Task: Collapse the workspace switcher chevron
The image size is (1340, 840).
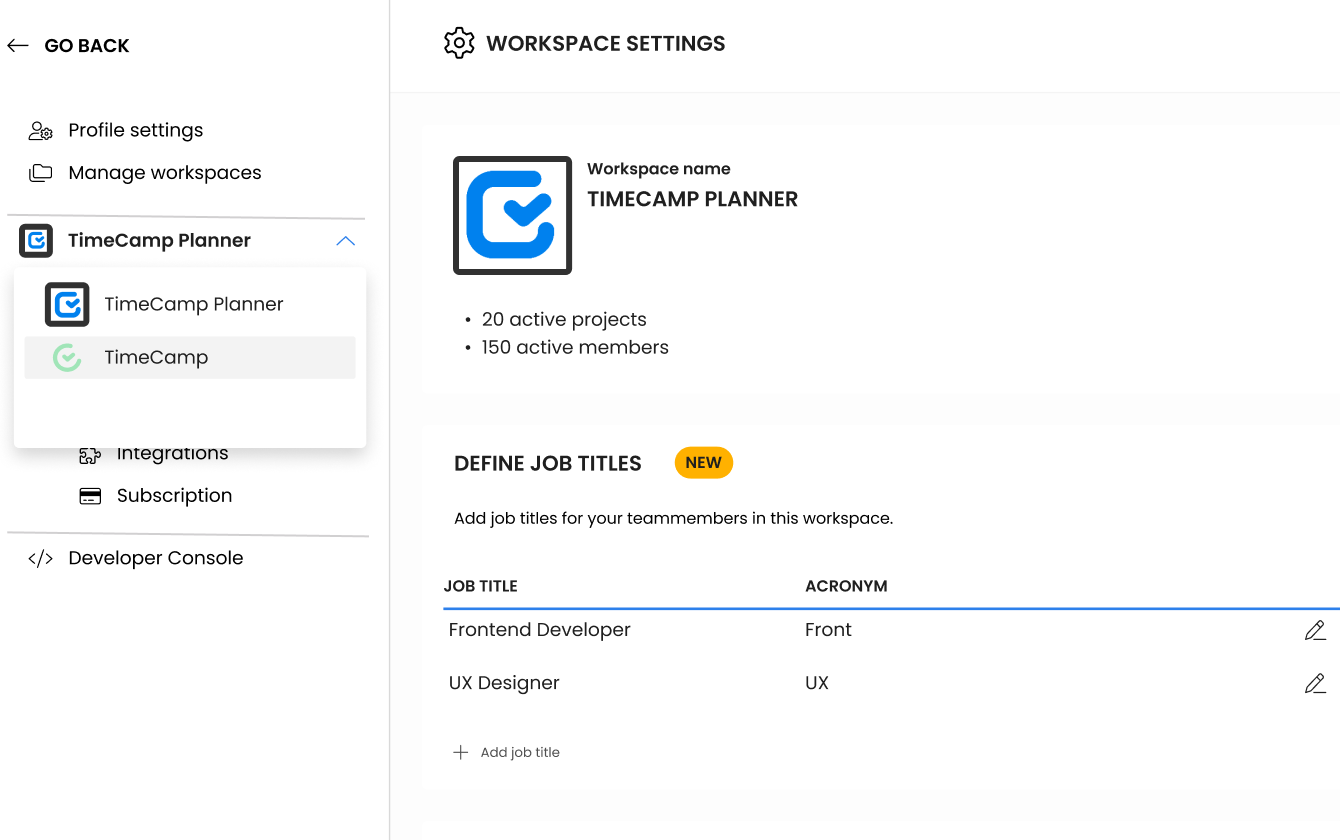Action: [345, 241]
